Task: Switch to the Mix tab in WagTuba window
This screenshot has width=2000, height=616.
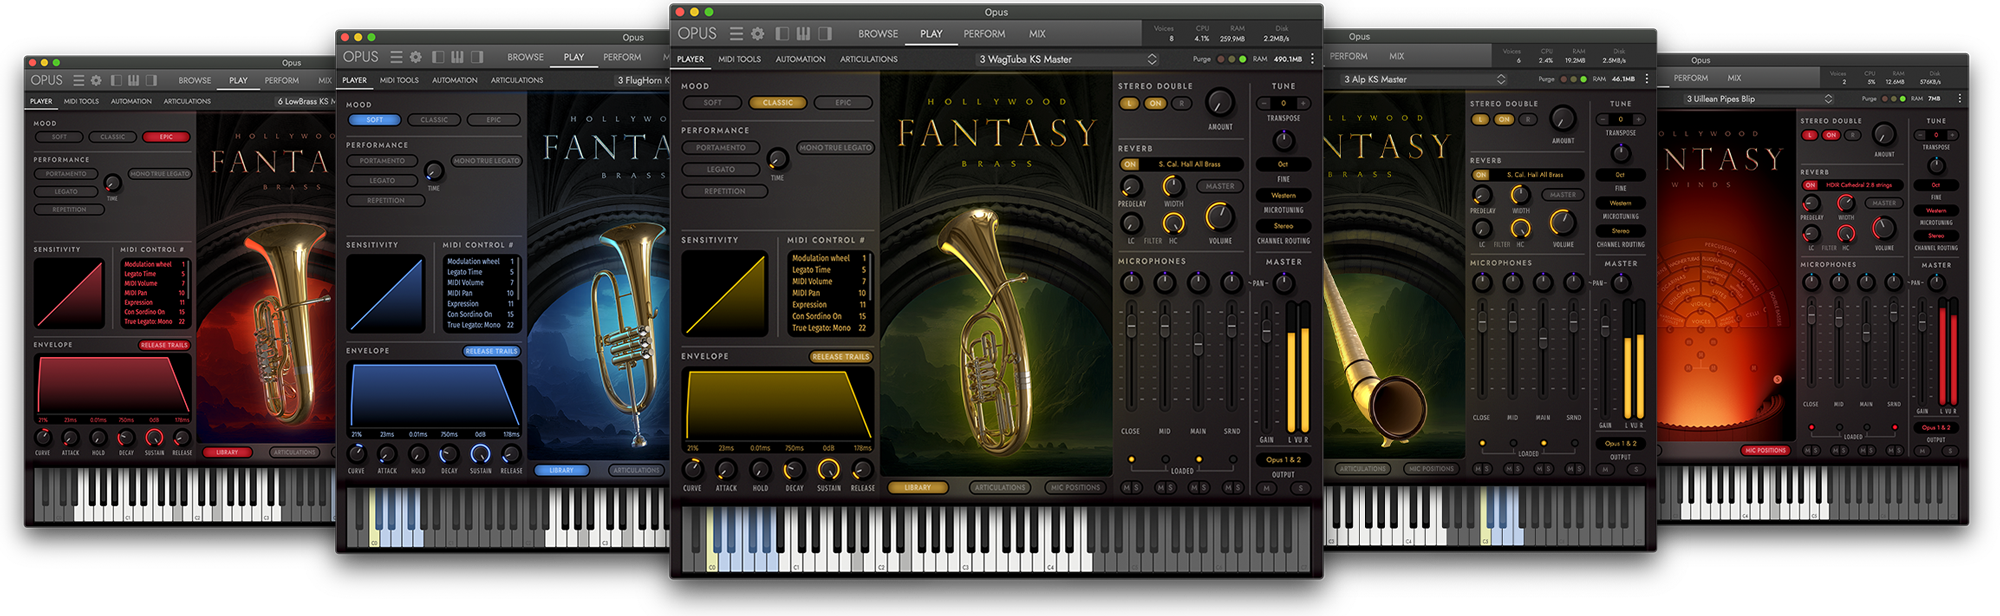Action: tap(1037, 34)
